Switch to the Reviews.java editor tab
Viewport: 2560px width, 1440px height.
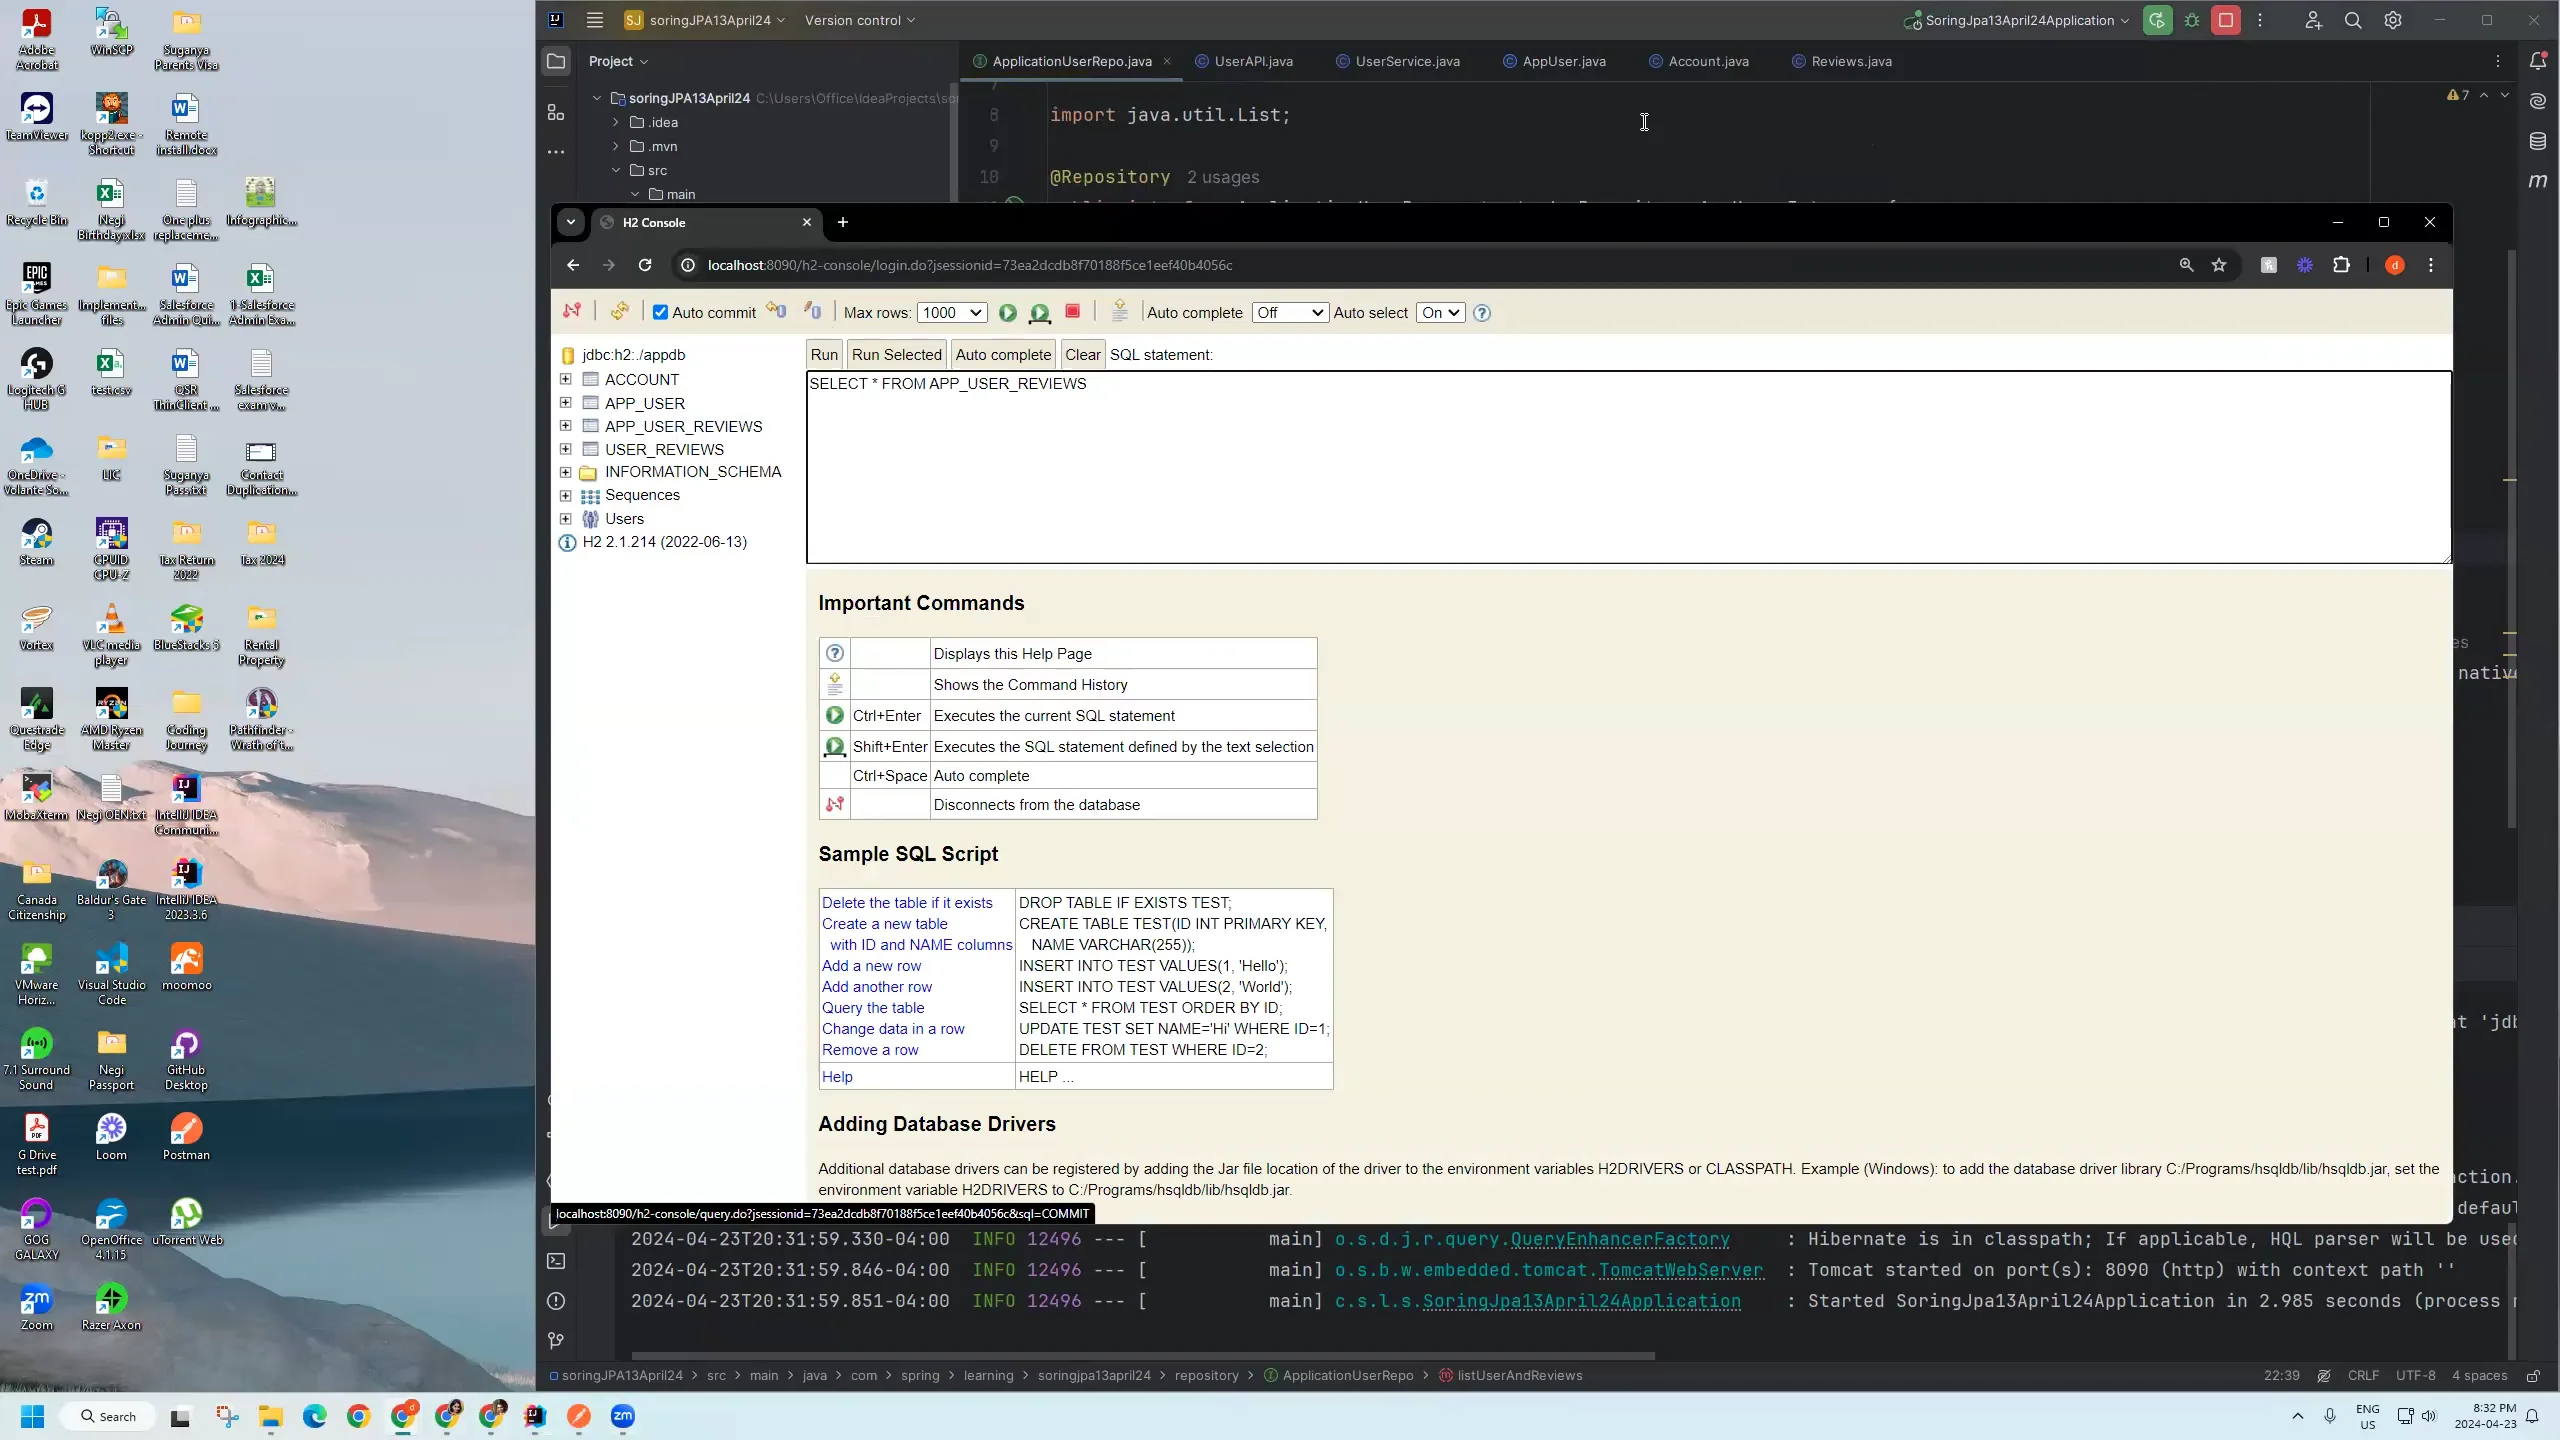click(x=1850, y=61)
